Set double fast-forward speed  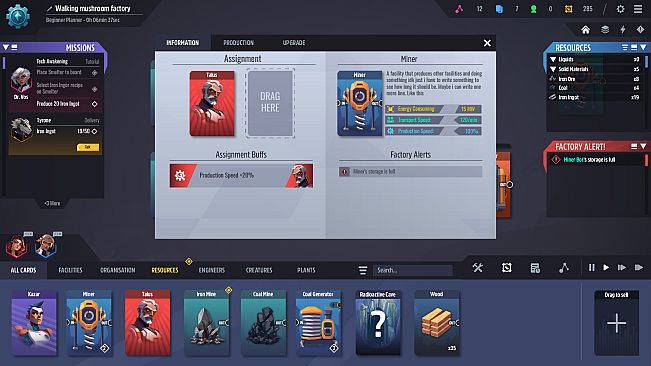[622, 268]
